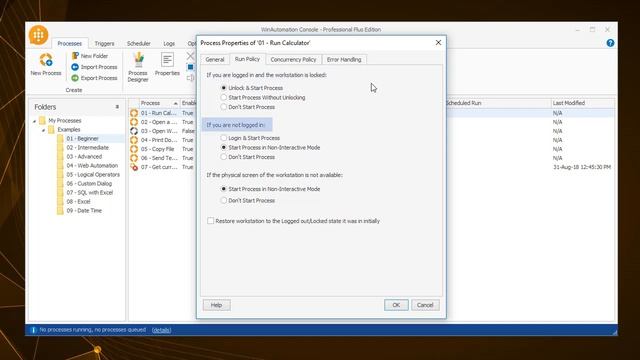
Task: Select the '01 - Beginner' folder
Action: (x=82, y=138)
